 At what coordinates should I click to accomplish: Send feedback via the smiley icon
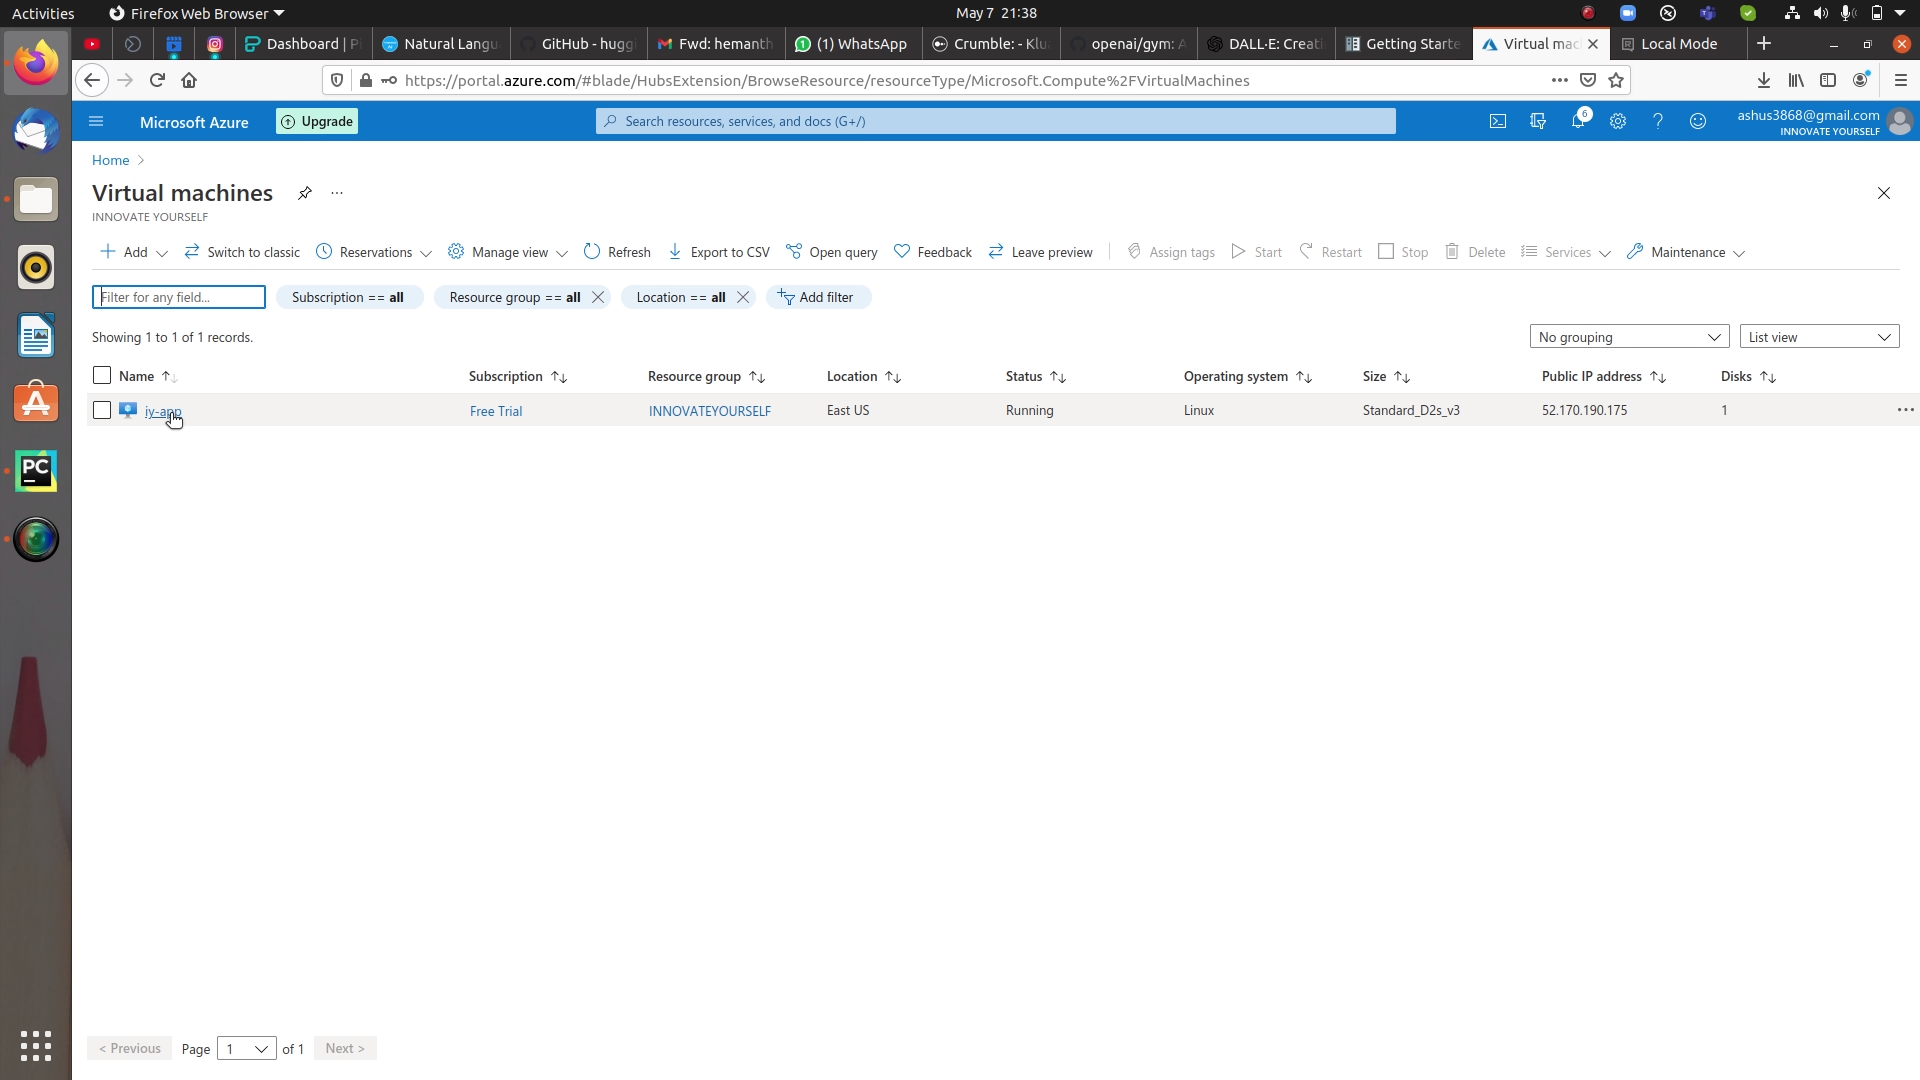pos(1698,121)
